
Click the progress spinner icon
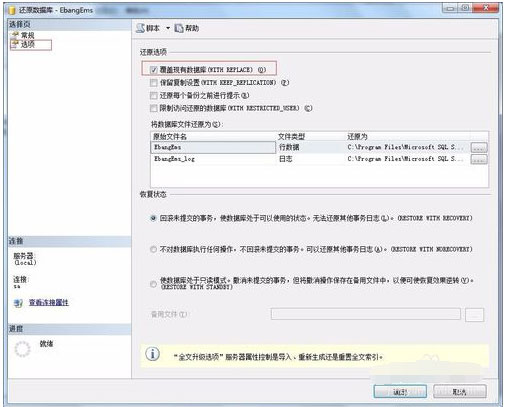22,349
